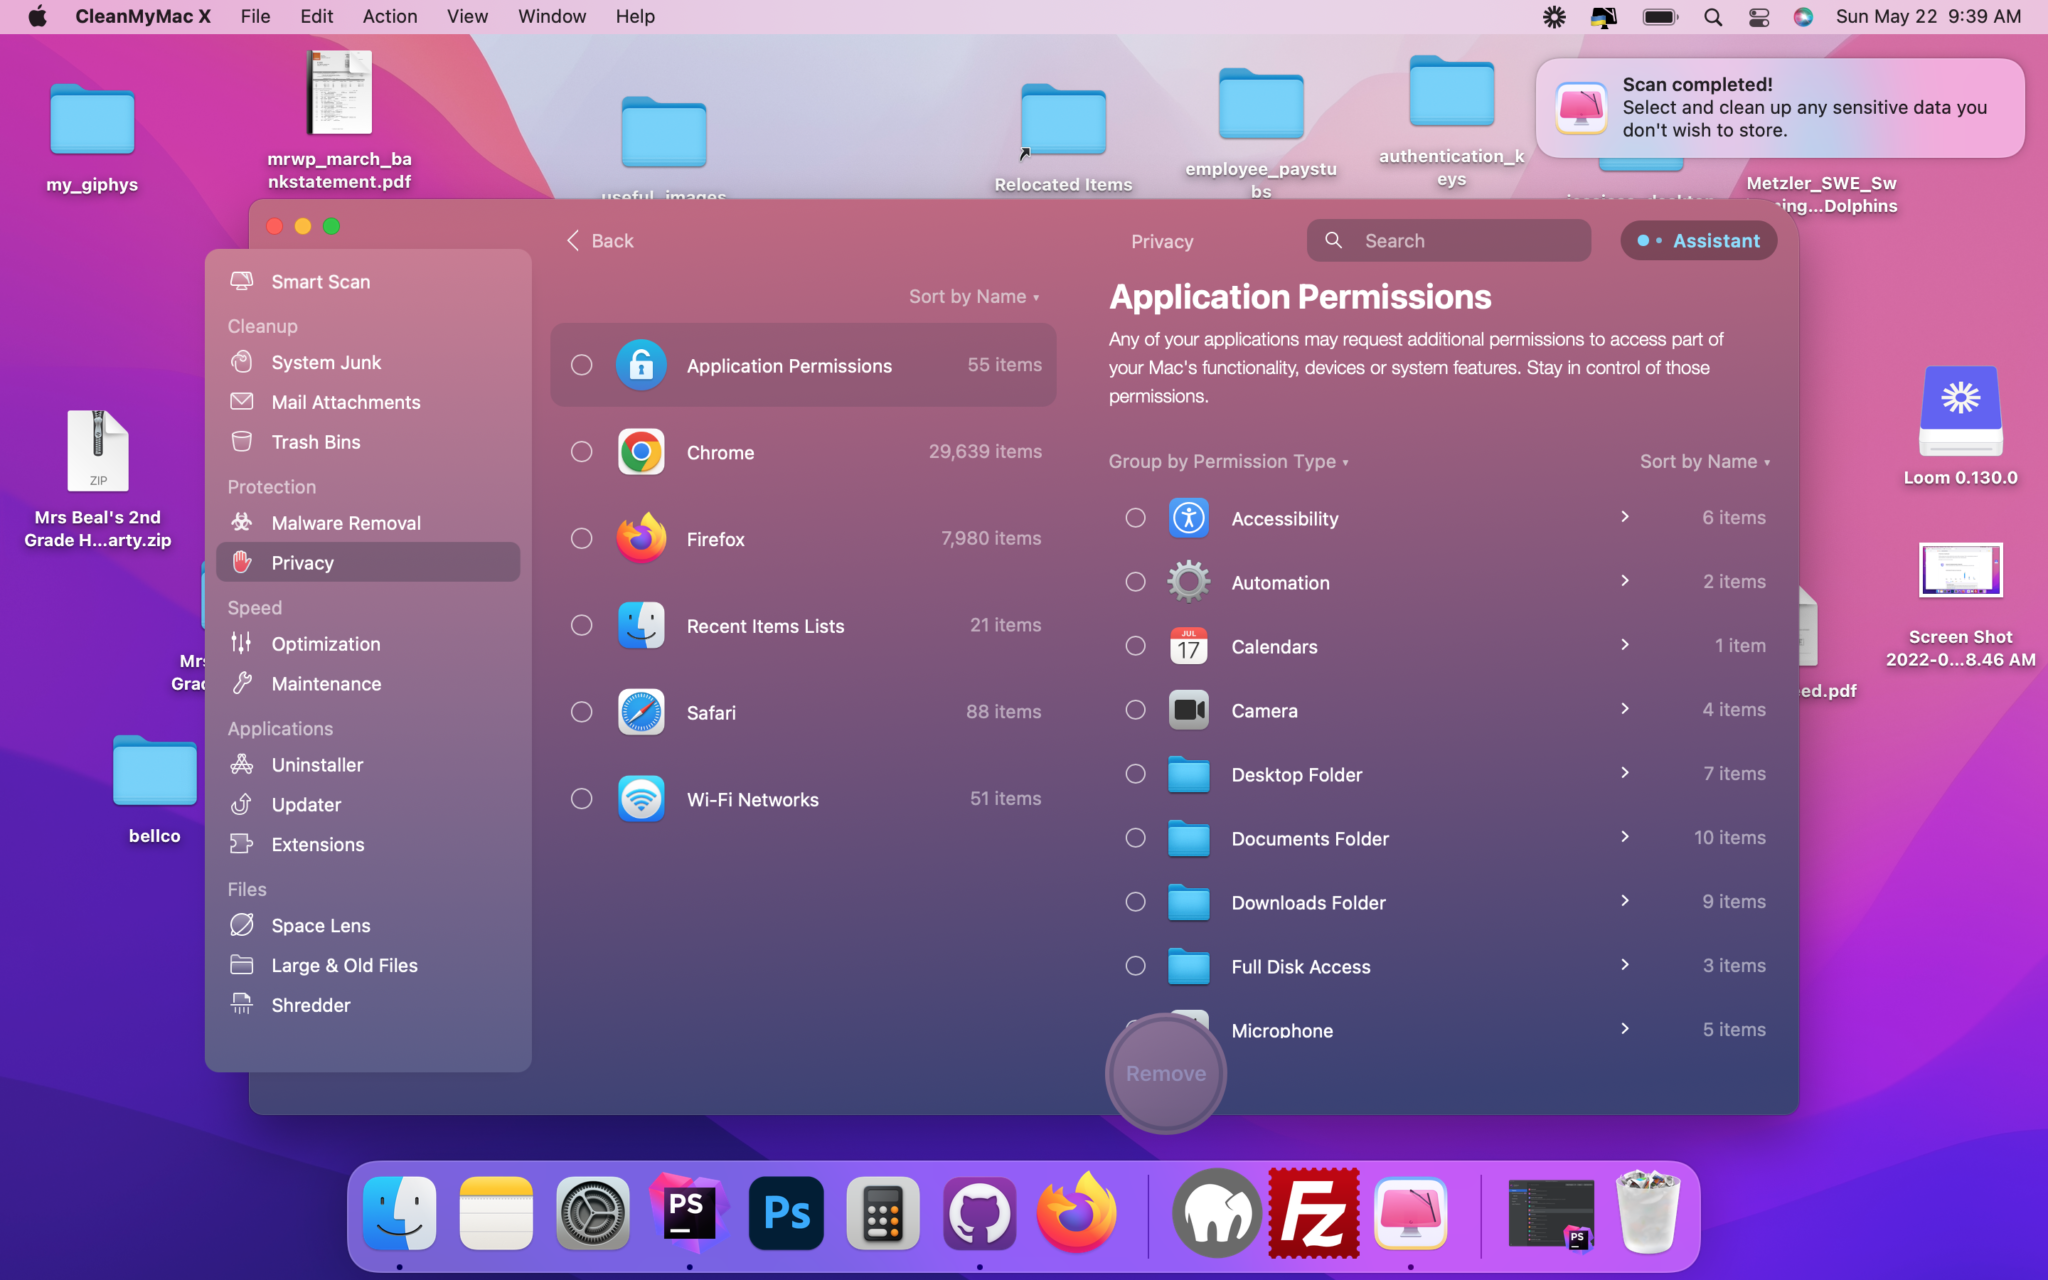Image resolution: width=2048 pixels, height=1280 pixels.
Task: Expand the Automation row chevron
Action: [x=1625, y=581]
